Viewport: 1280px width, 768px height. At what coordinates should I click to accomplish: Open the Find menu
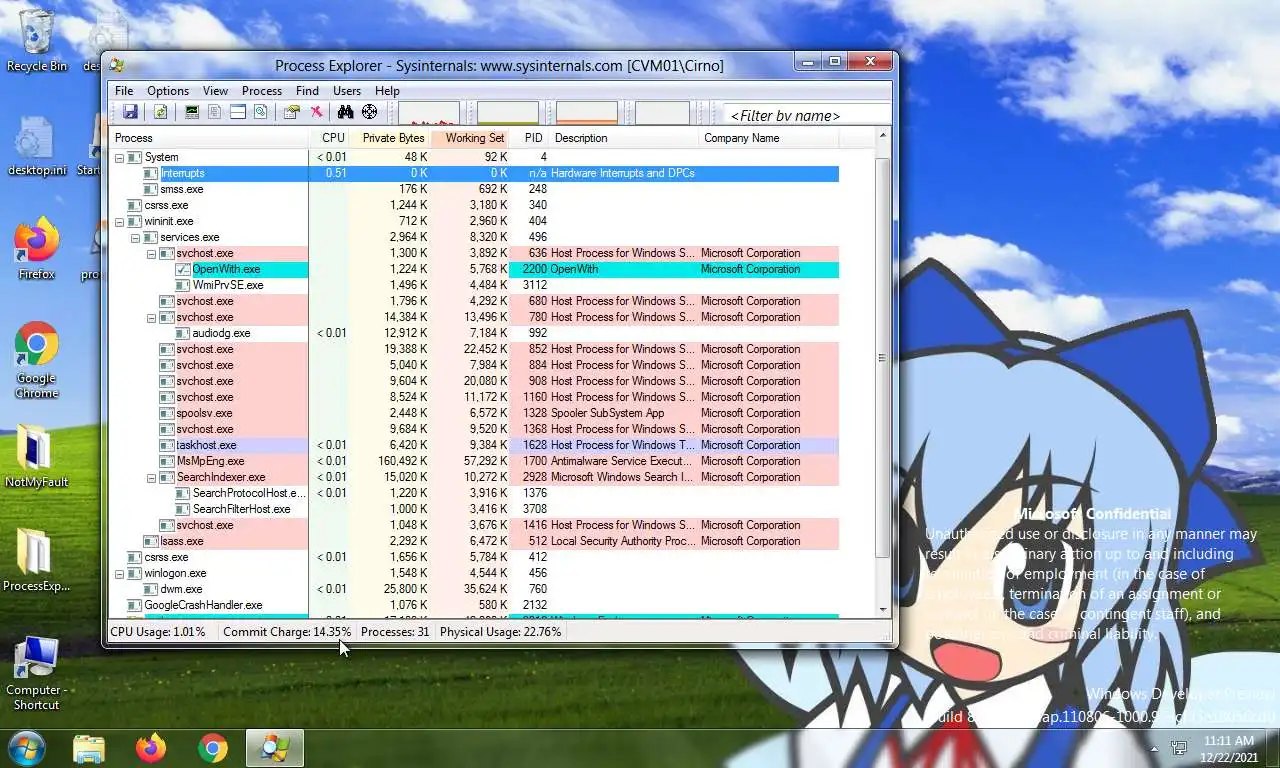307,90
